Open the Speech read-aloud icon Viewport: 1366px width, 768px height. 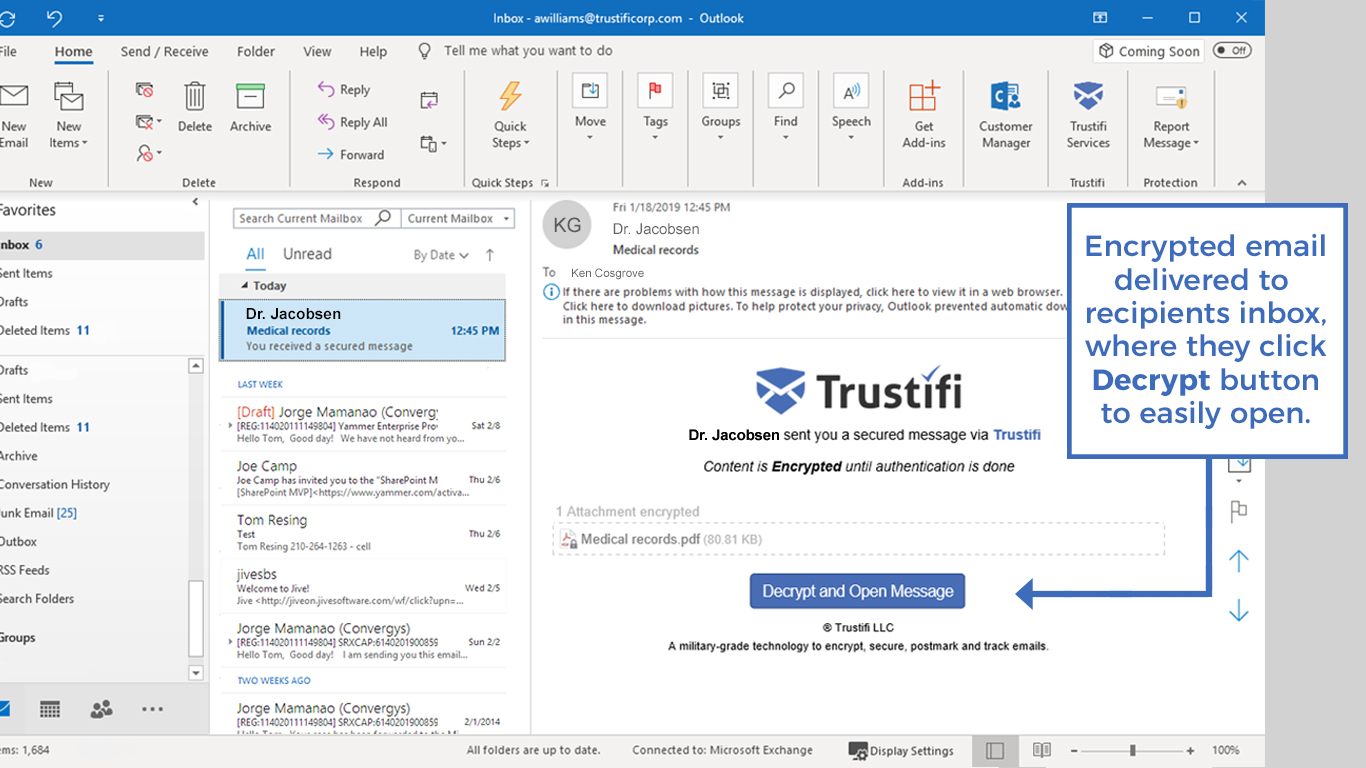coord(851,92)
